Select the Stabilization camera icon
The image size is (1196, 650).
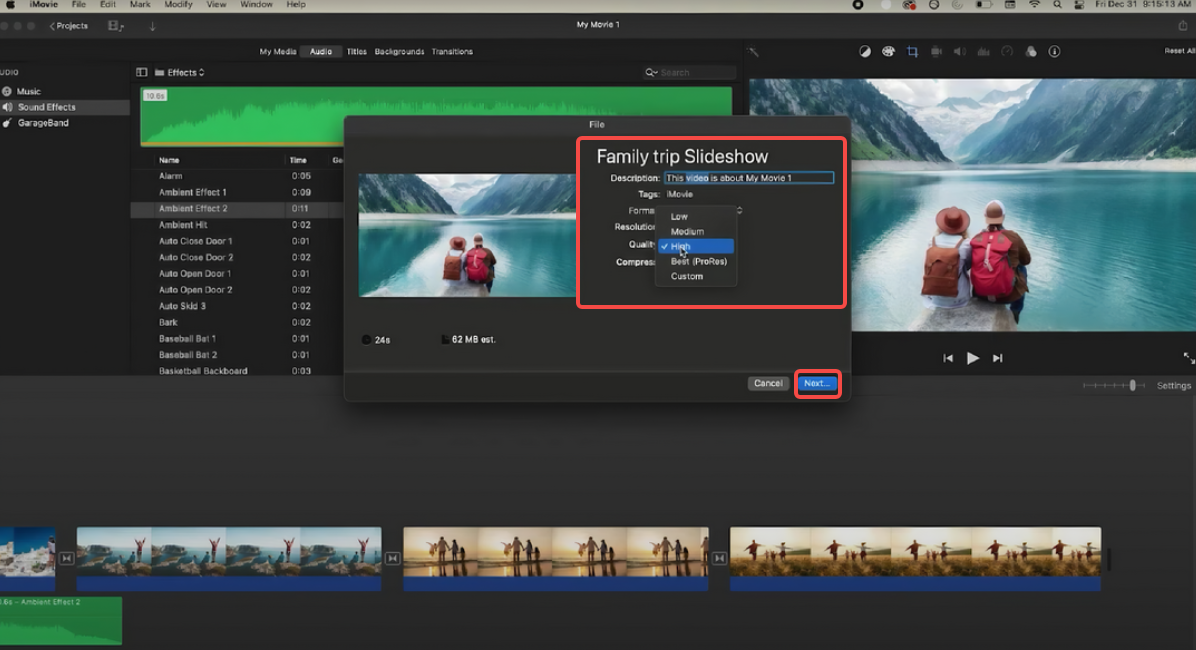(x=935, y=51)
